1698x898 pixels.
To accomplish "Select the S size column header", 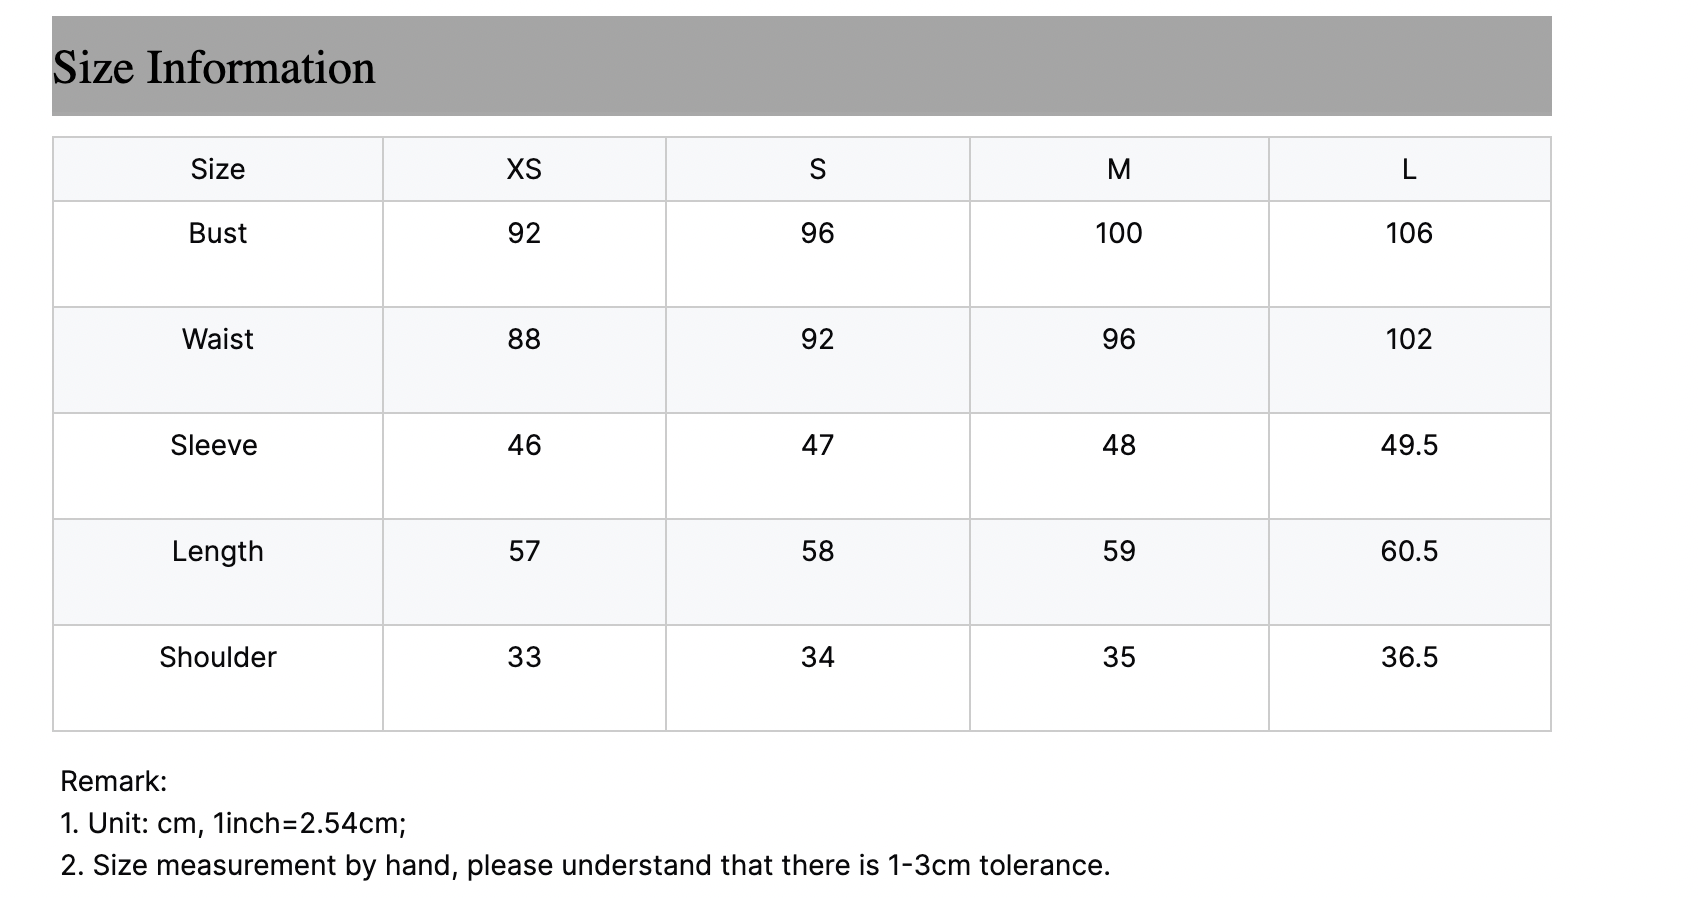I will 817,169.
